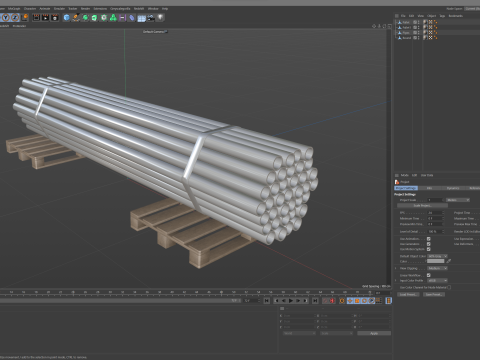Click the toggle active view icon
This screenshot has height=360, width=480.
(389, 26)
